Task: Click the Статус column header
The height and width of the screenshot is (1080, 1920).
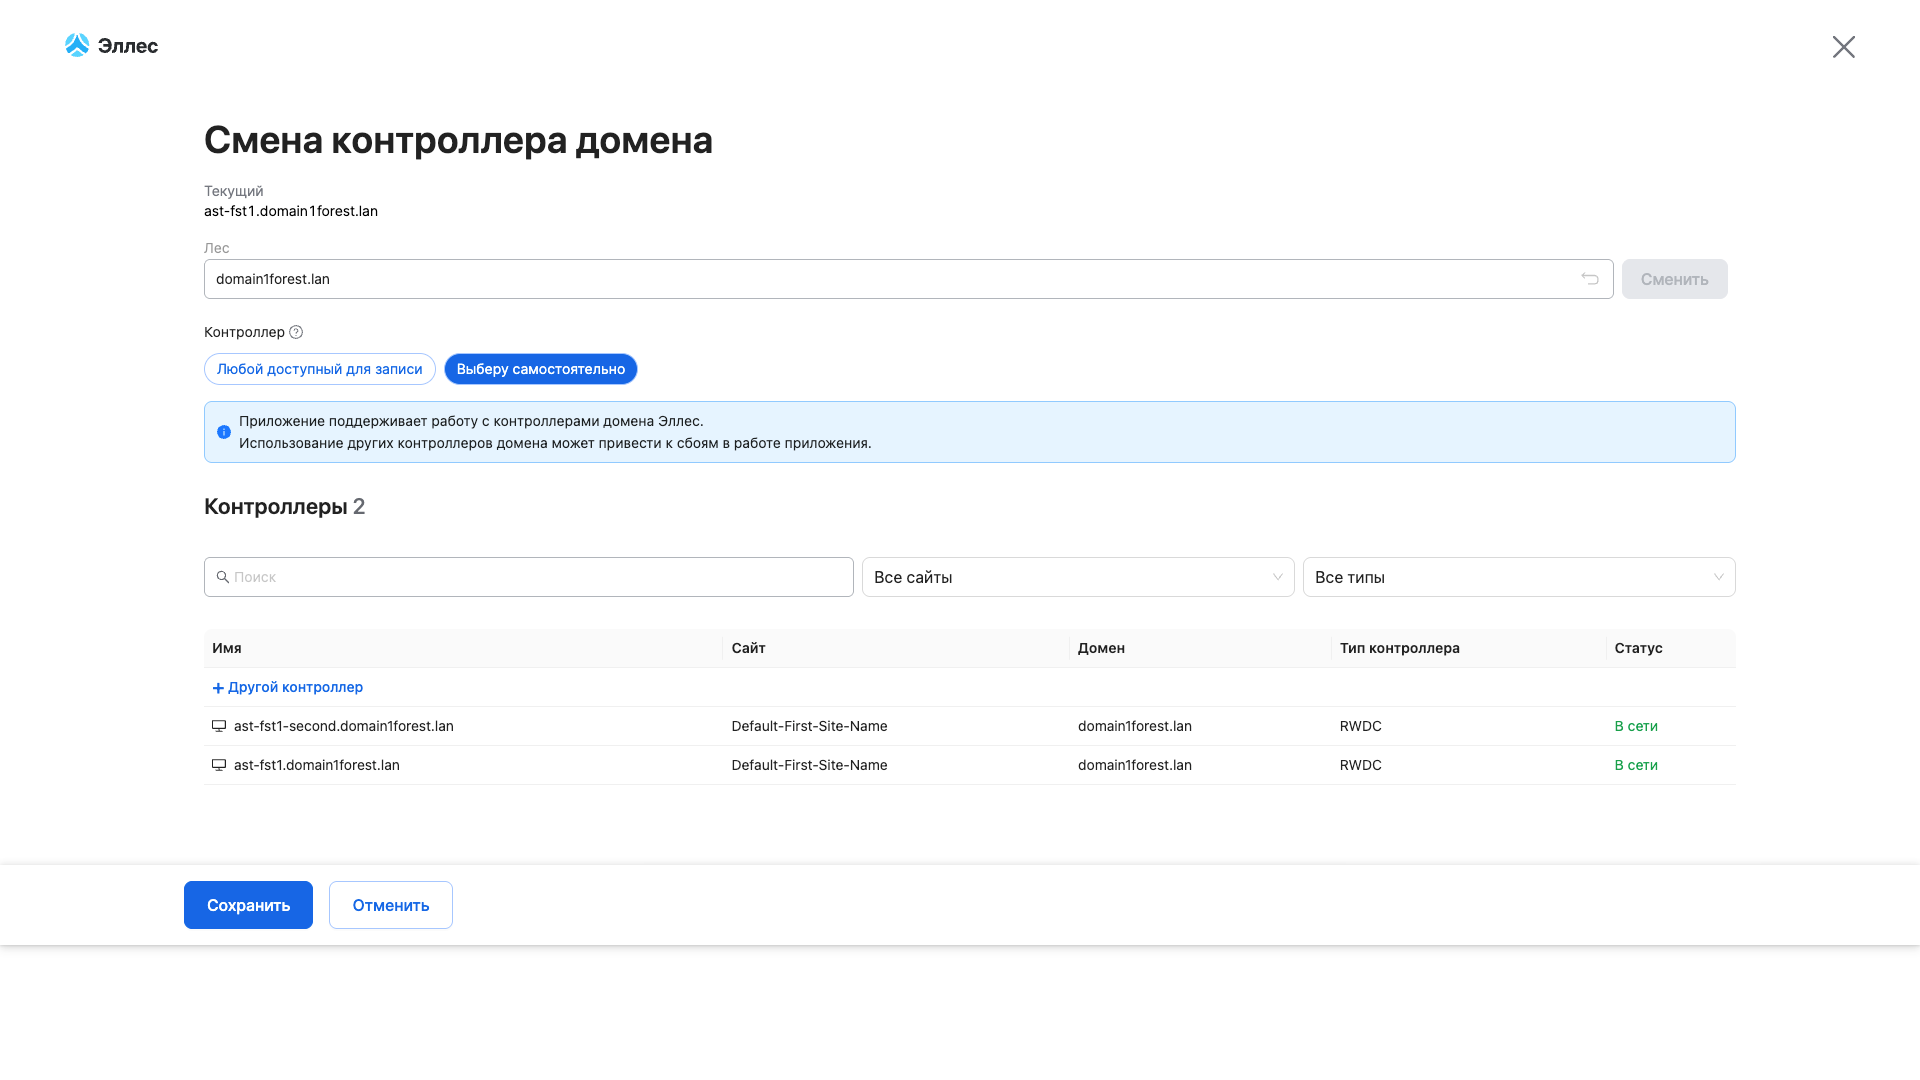Action: coord(1638,648)
